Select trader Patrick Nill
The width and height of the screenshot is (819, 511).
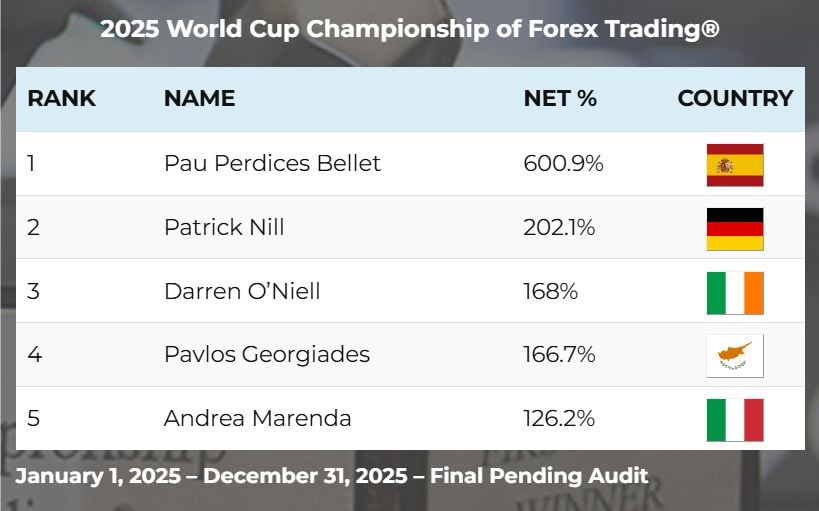point(224,227)
